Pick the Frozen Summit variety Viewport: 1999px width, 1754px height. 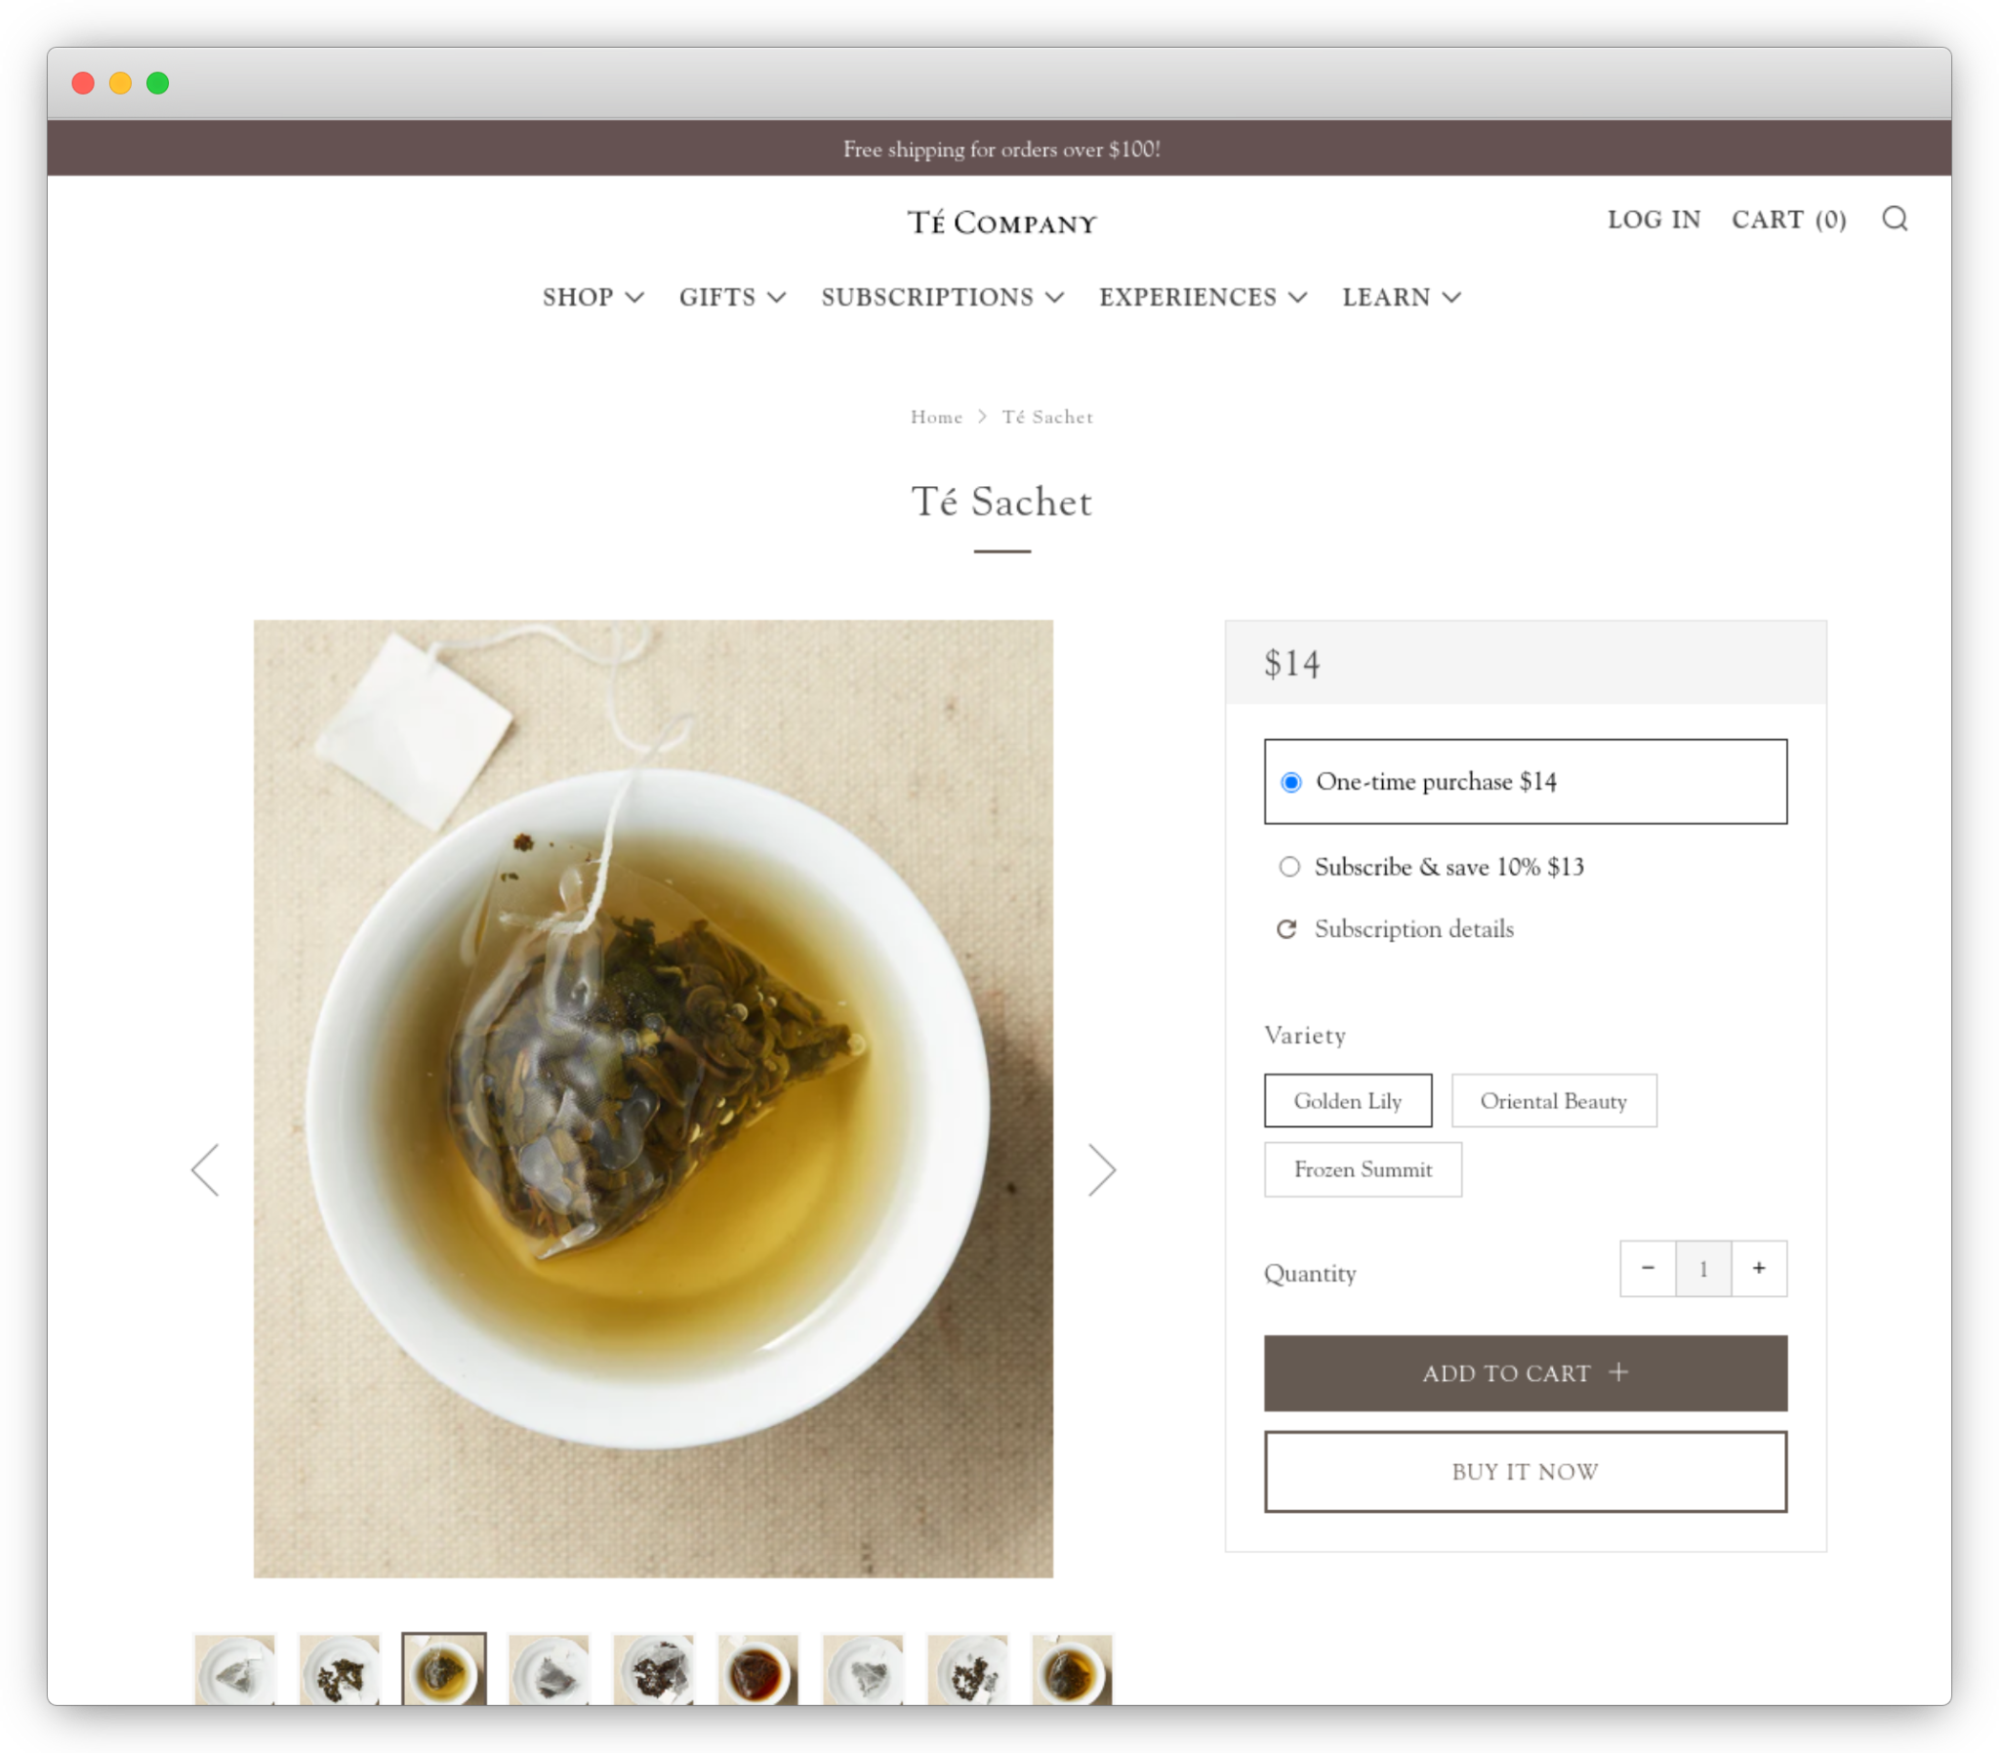pyautogui.click(x=1362, y=1169)
